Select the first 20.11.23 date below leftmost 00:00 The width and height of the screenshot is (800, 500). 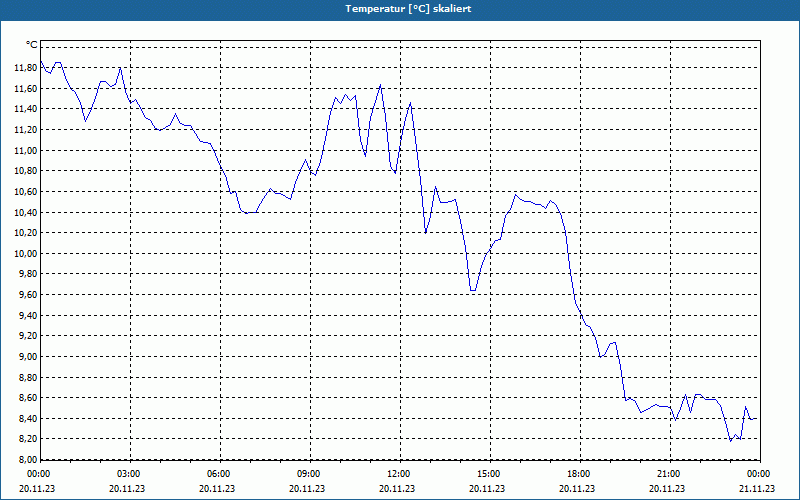[x=37, y=488]
